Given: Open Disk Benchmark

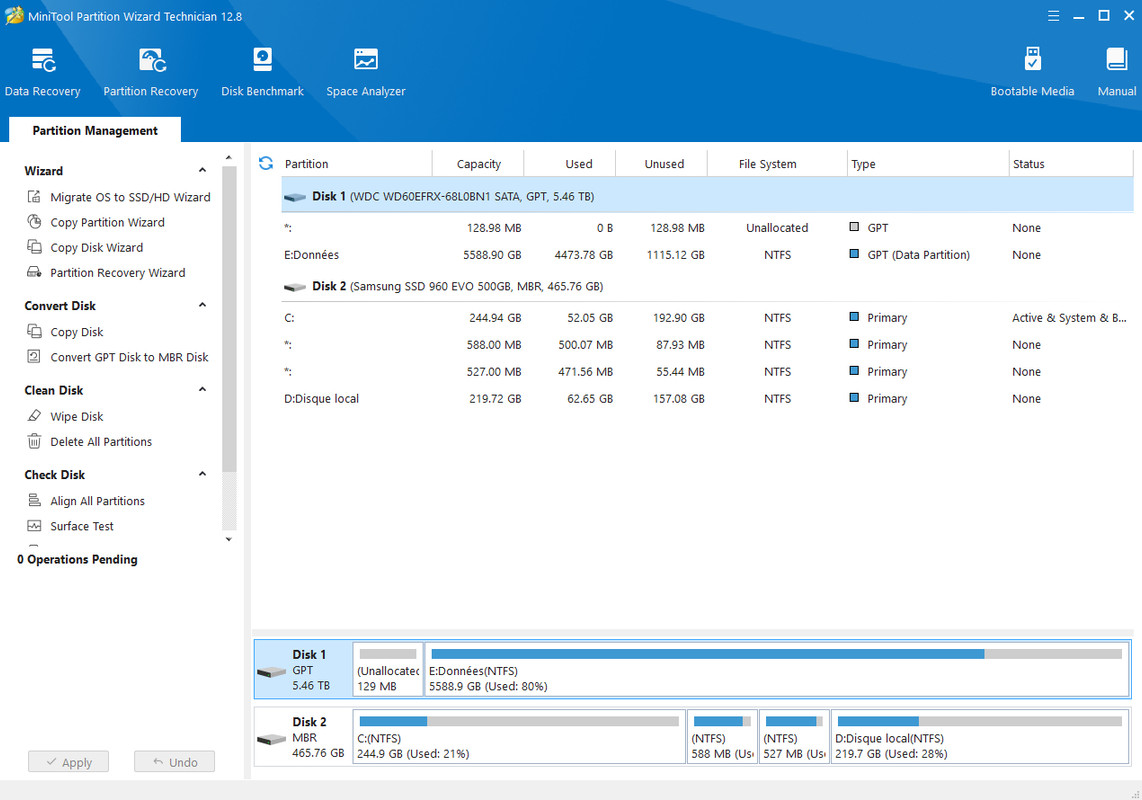Looking at the screenshot, I should tap(262, 72).
